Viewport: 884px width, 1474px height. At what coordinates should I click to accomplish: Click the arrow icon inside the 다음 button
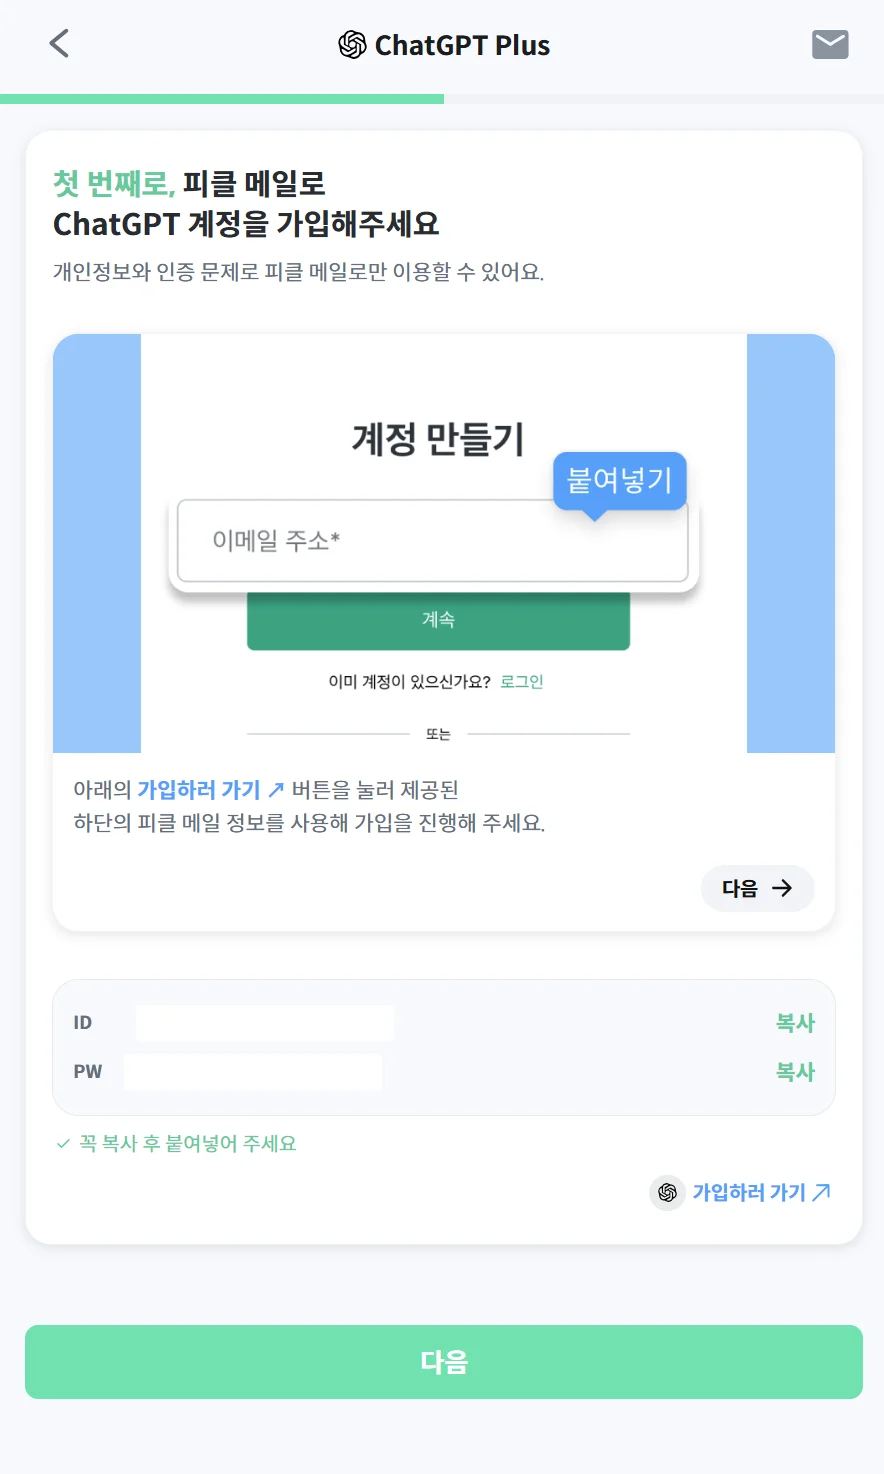pyautogui.click(x=781, y=888)
